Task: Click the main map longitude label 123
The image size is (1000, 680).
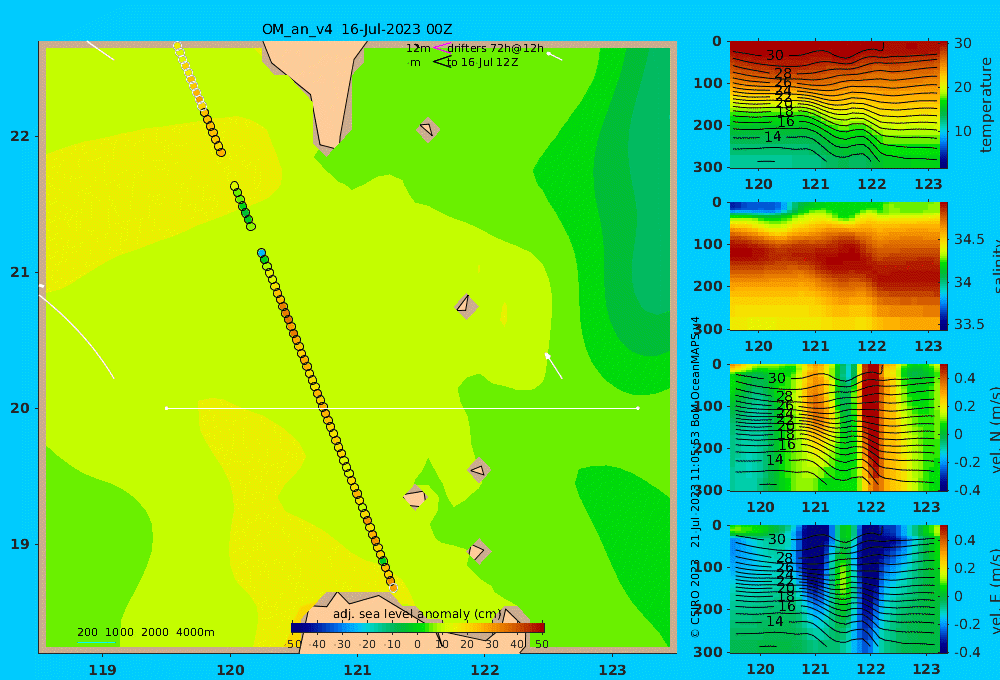Action: [x=613, y=670]
